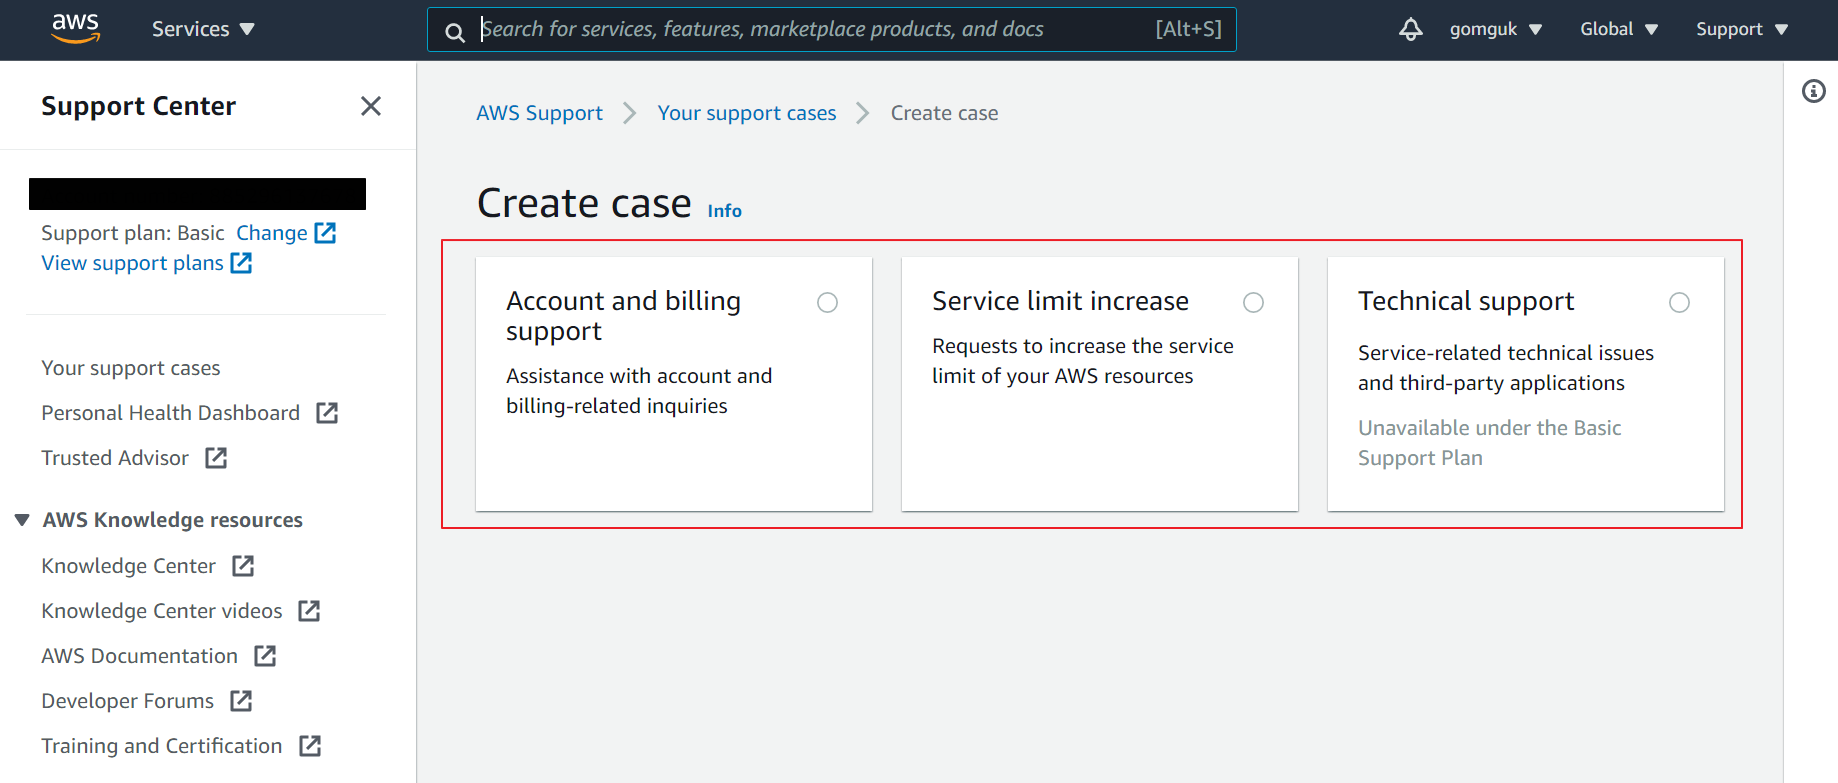Screen dimensions: 1838x783
Task: Click the AWS logo home icon
Action: click(x=76, y=29)
